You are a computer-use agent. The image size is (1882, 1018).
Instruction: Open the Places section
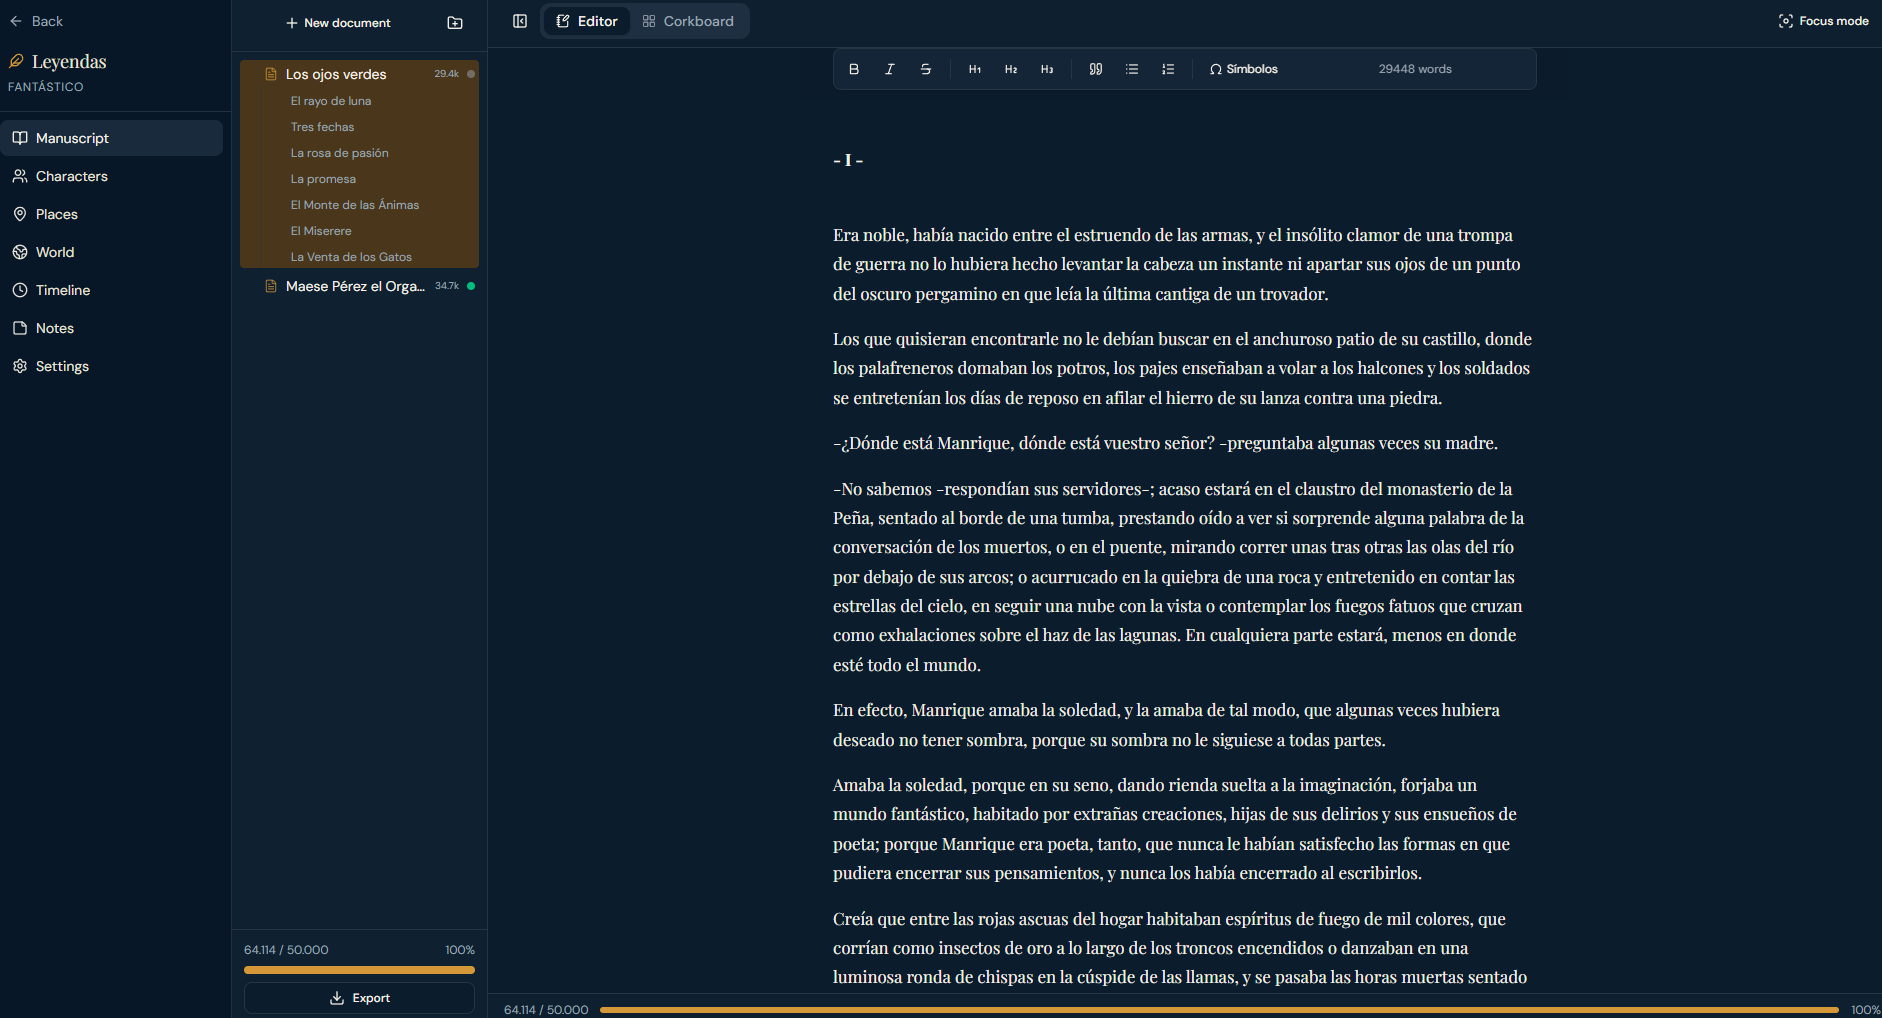(111, 214)
